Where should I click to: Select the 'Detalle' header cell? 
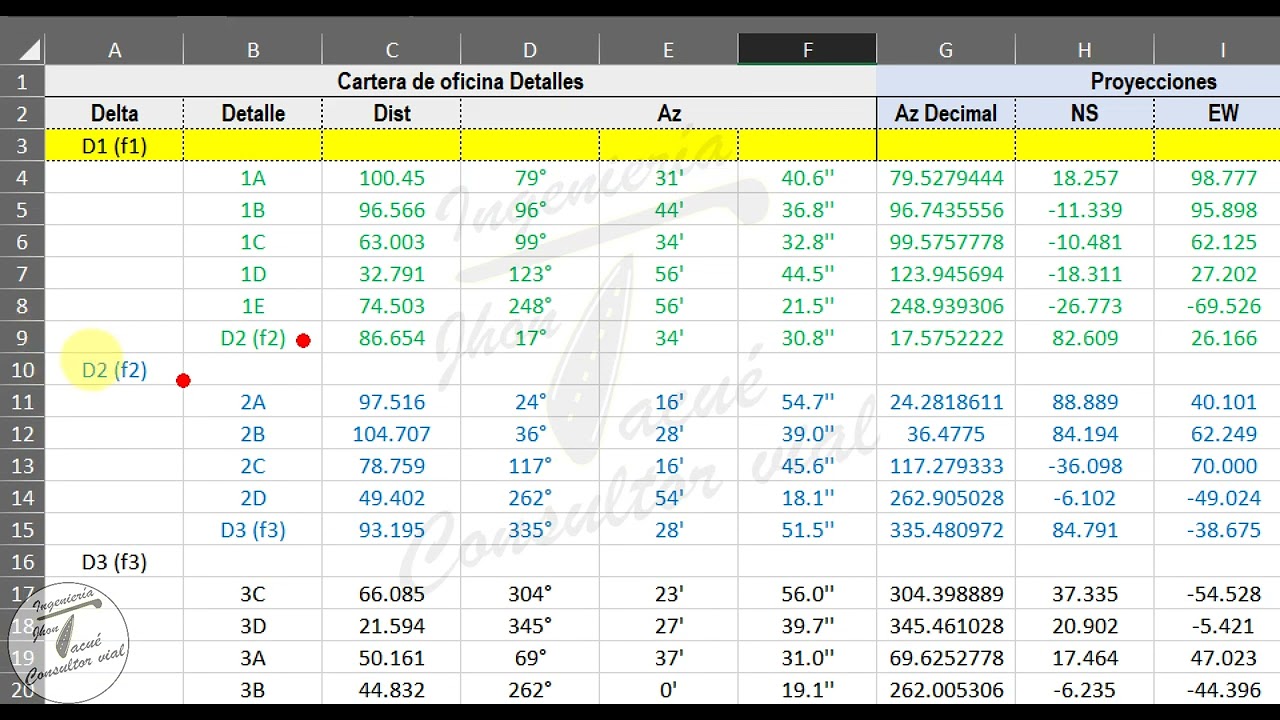[x=253, y=113]
